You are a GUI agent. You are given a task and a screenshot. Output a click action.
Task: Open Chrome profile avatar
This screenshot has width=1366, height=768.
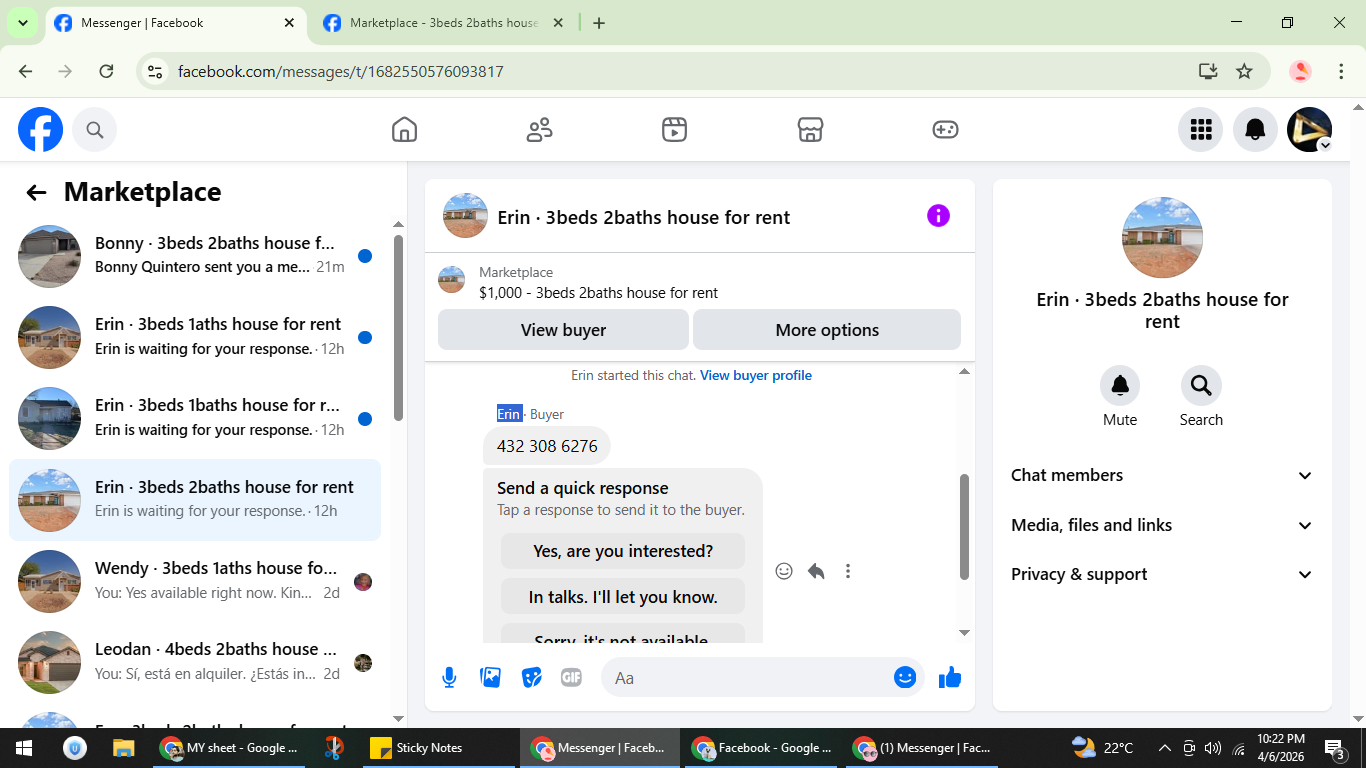click(x=1300, y=71)
